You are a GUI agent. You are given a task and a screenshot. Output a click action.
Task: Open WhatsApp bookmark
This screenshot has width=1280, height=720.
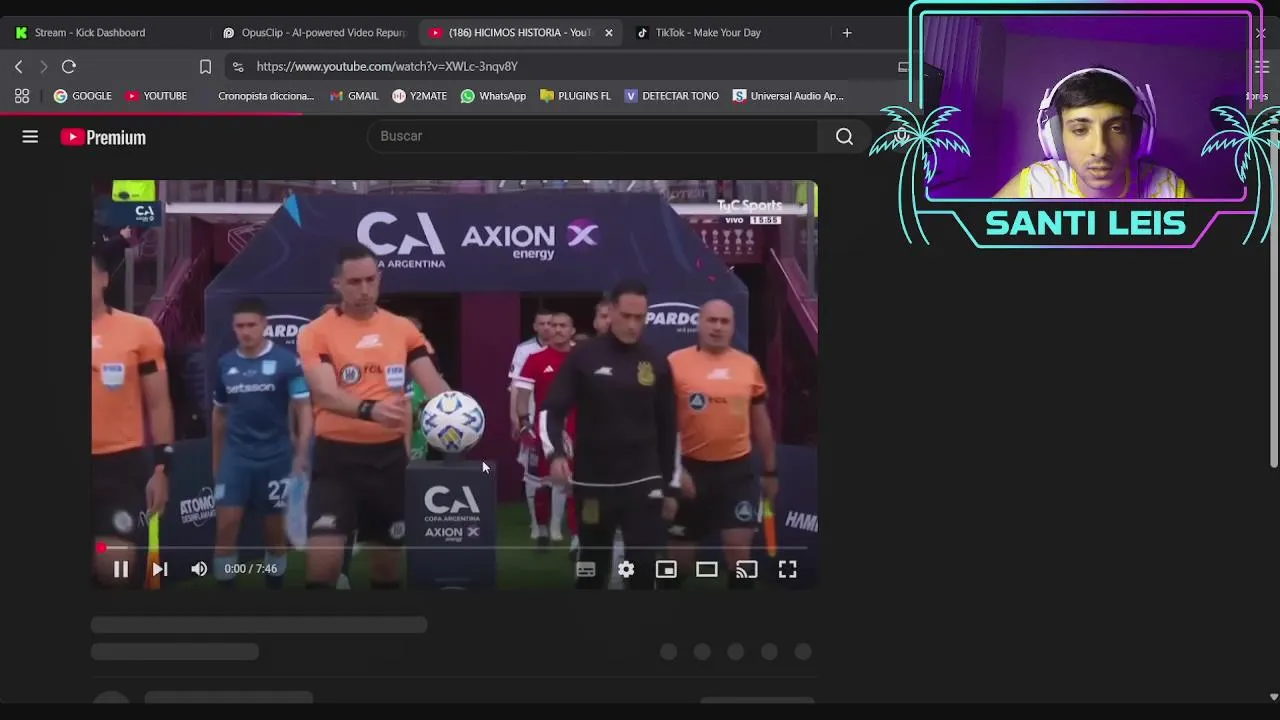(x=493, y=96)
